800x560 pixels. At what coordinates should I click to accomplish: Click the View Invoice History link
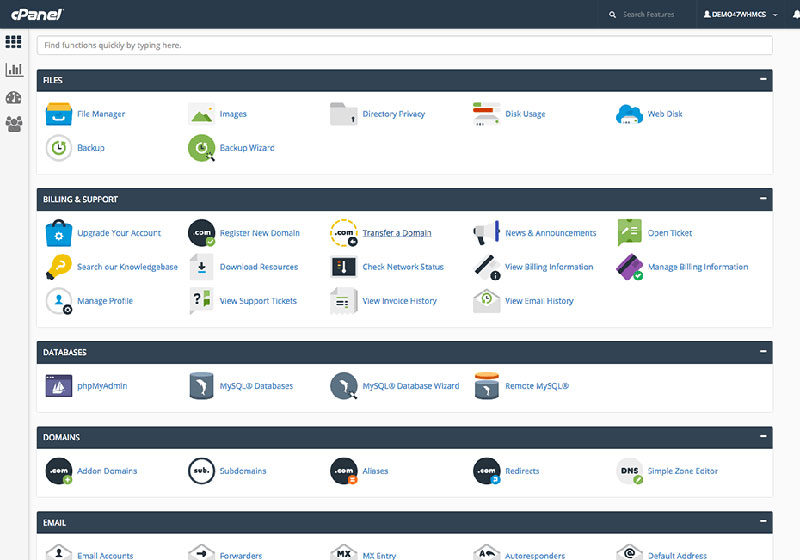pos(399,301)
